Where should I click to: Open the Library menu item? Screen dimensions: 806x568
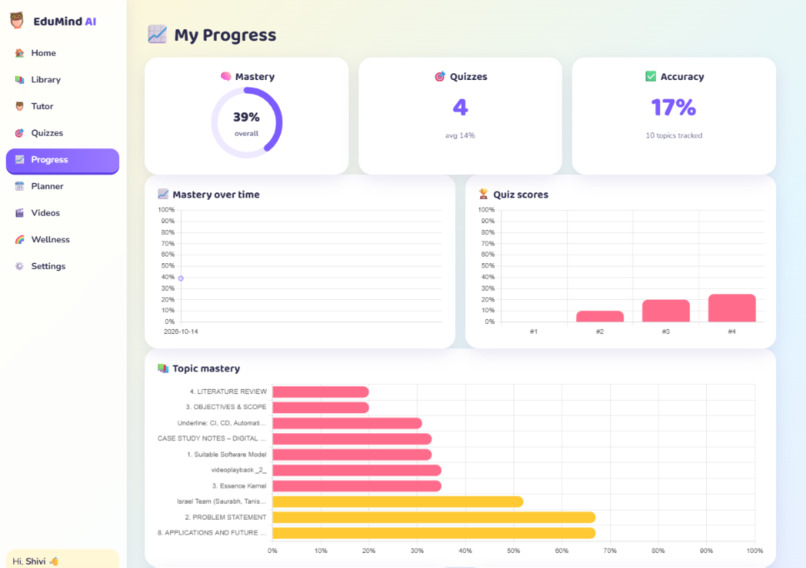pyautogui.click(x=63, y=80)
